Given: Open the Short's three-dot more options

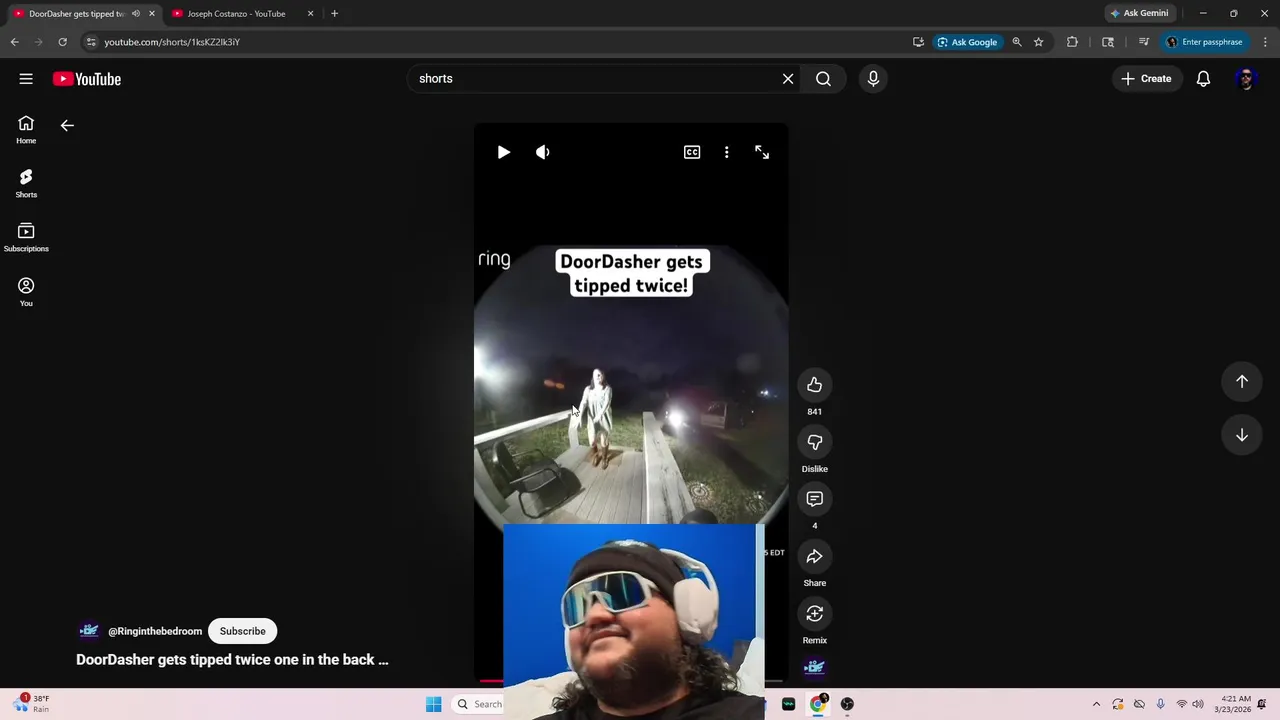Looking at the screenshot, I should pyautogui.click(x=727, y=152).
